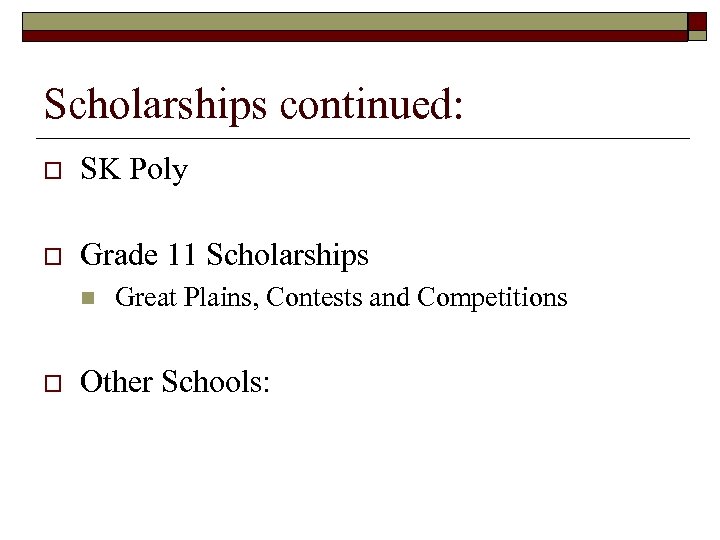Click the horizontal rule under the title

[x=360, y=137]
